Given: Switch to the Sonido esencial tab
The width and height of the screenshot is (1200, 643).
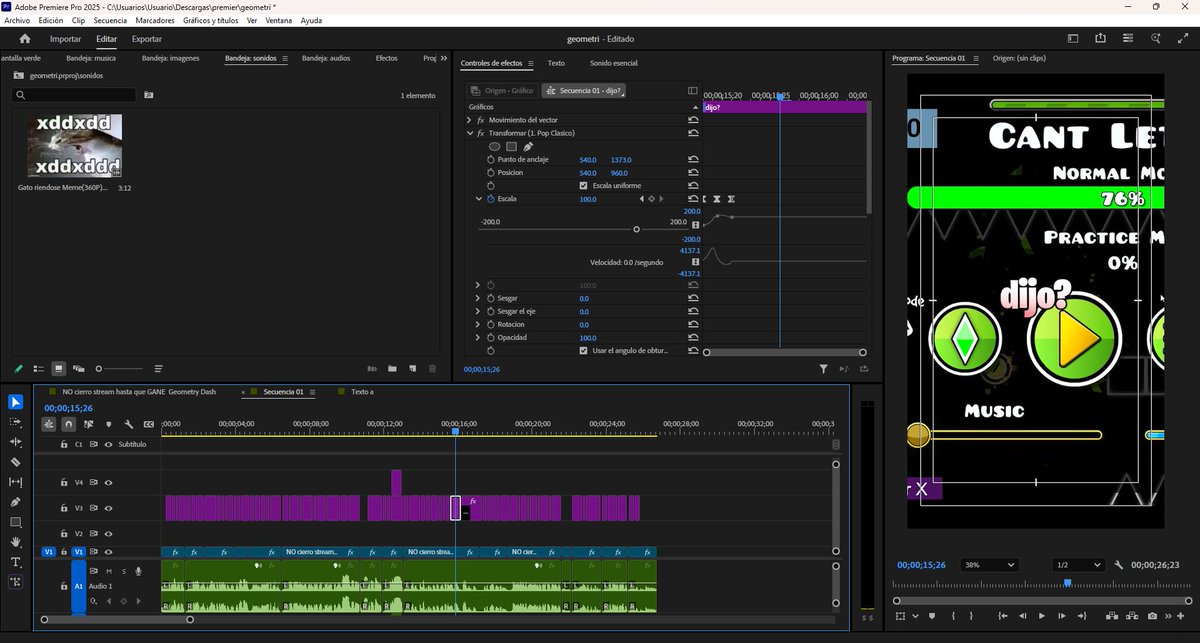Looking at the screenshot, I should tap(614, 63).
